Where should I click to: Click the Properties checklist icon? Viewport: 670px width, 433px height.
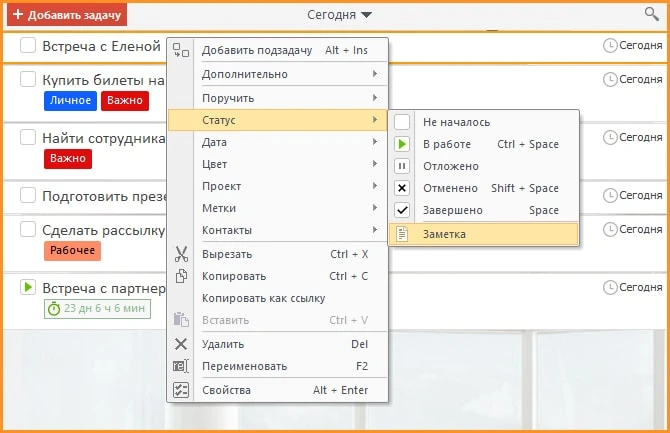point(181,390)
